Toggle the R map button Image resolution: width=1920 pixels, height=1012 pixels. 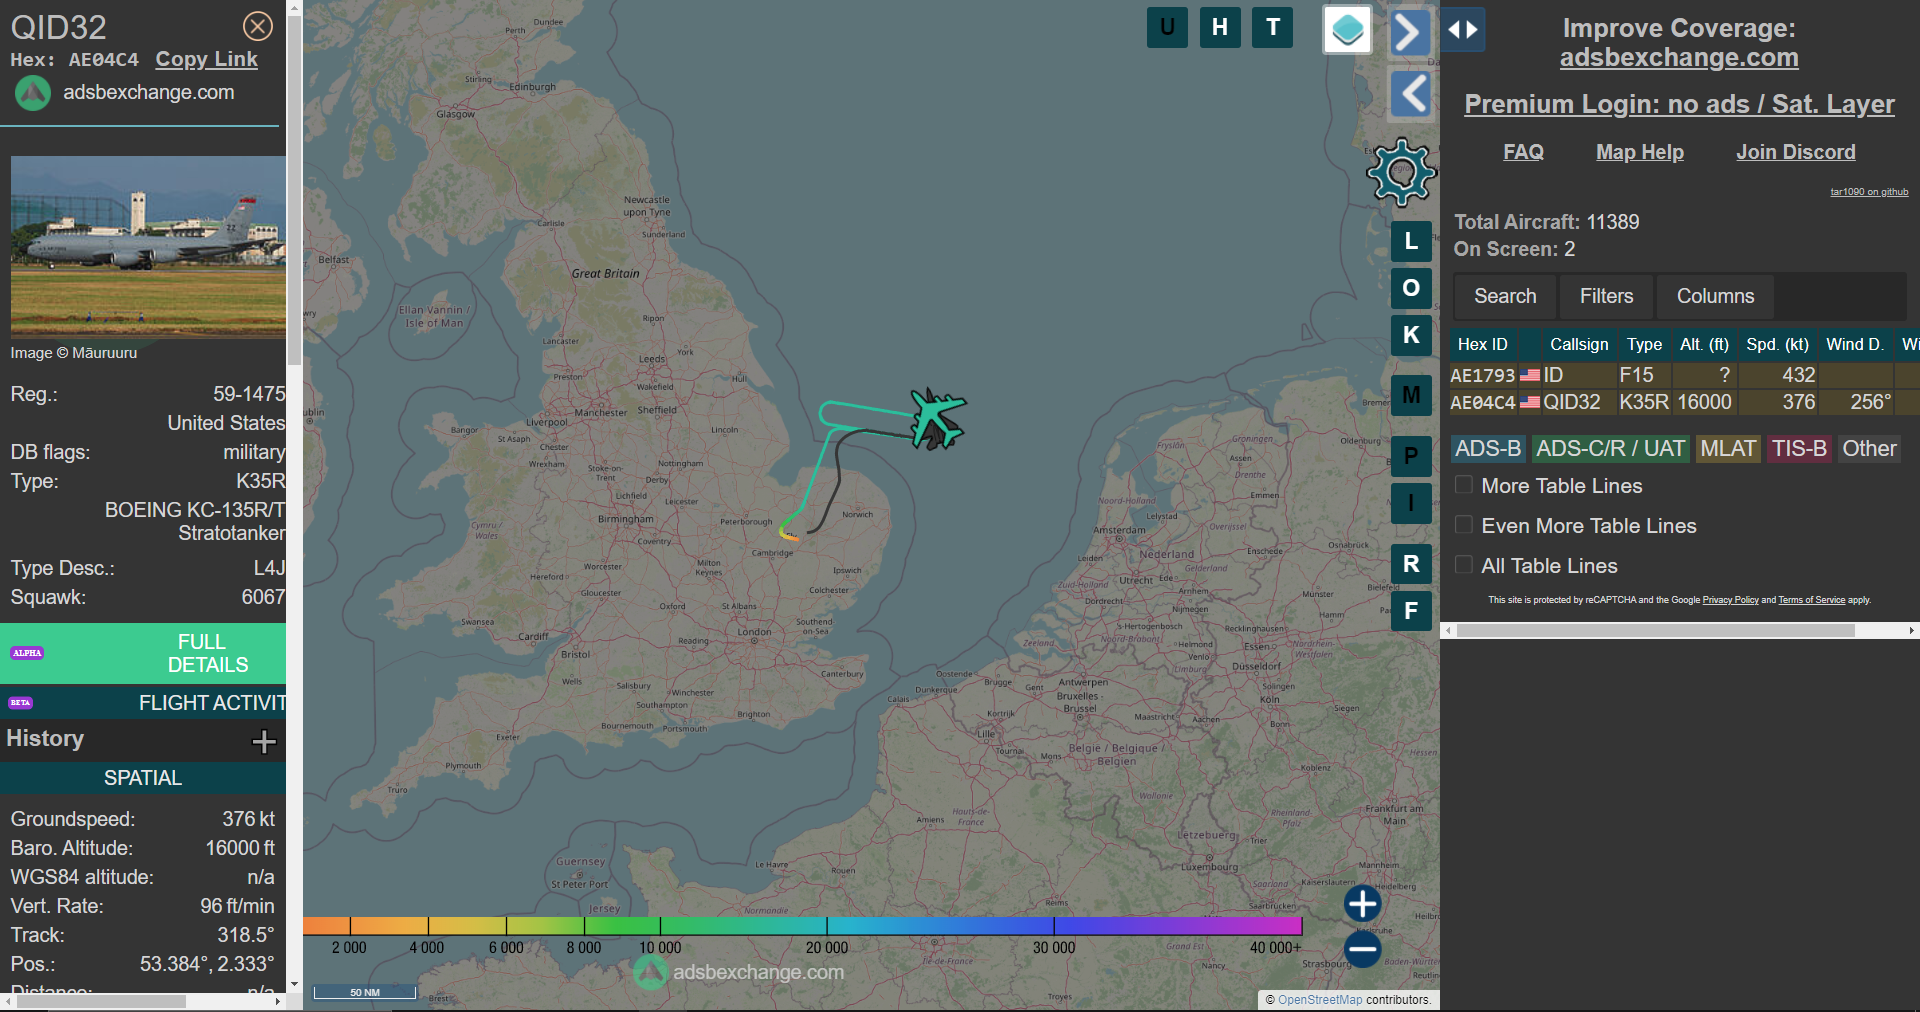tap(1411, 564)
